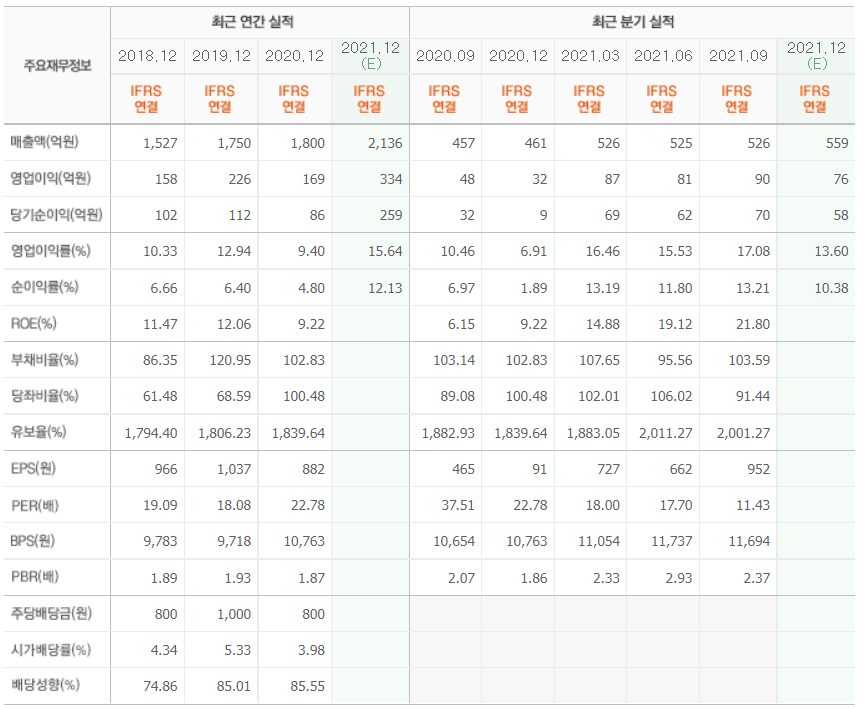Click the 2,011.27 reserve ratio value

click(665, 434)
